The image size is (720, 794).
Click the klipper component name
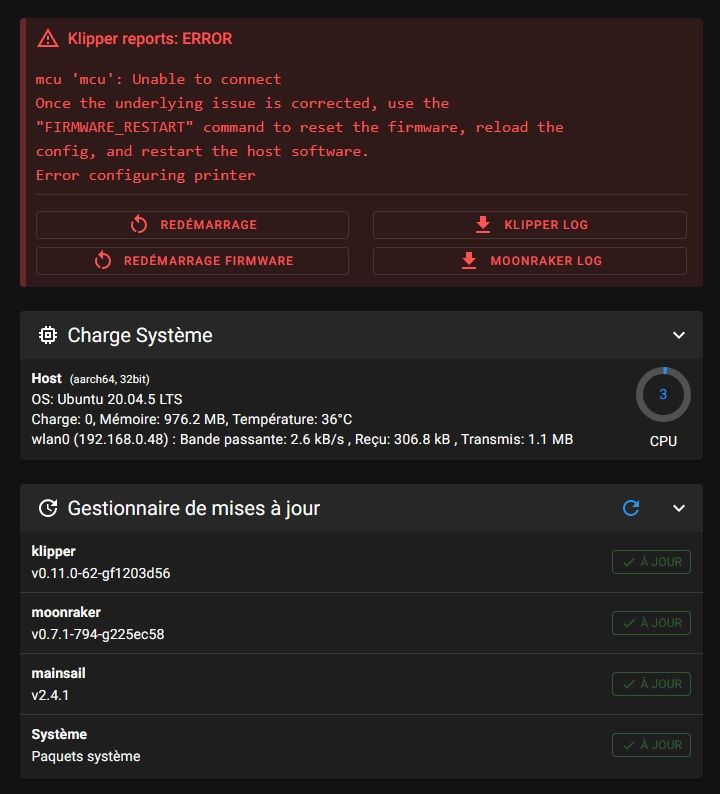(54, 551)
